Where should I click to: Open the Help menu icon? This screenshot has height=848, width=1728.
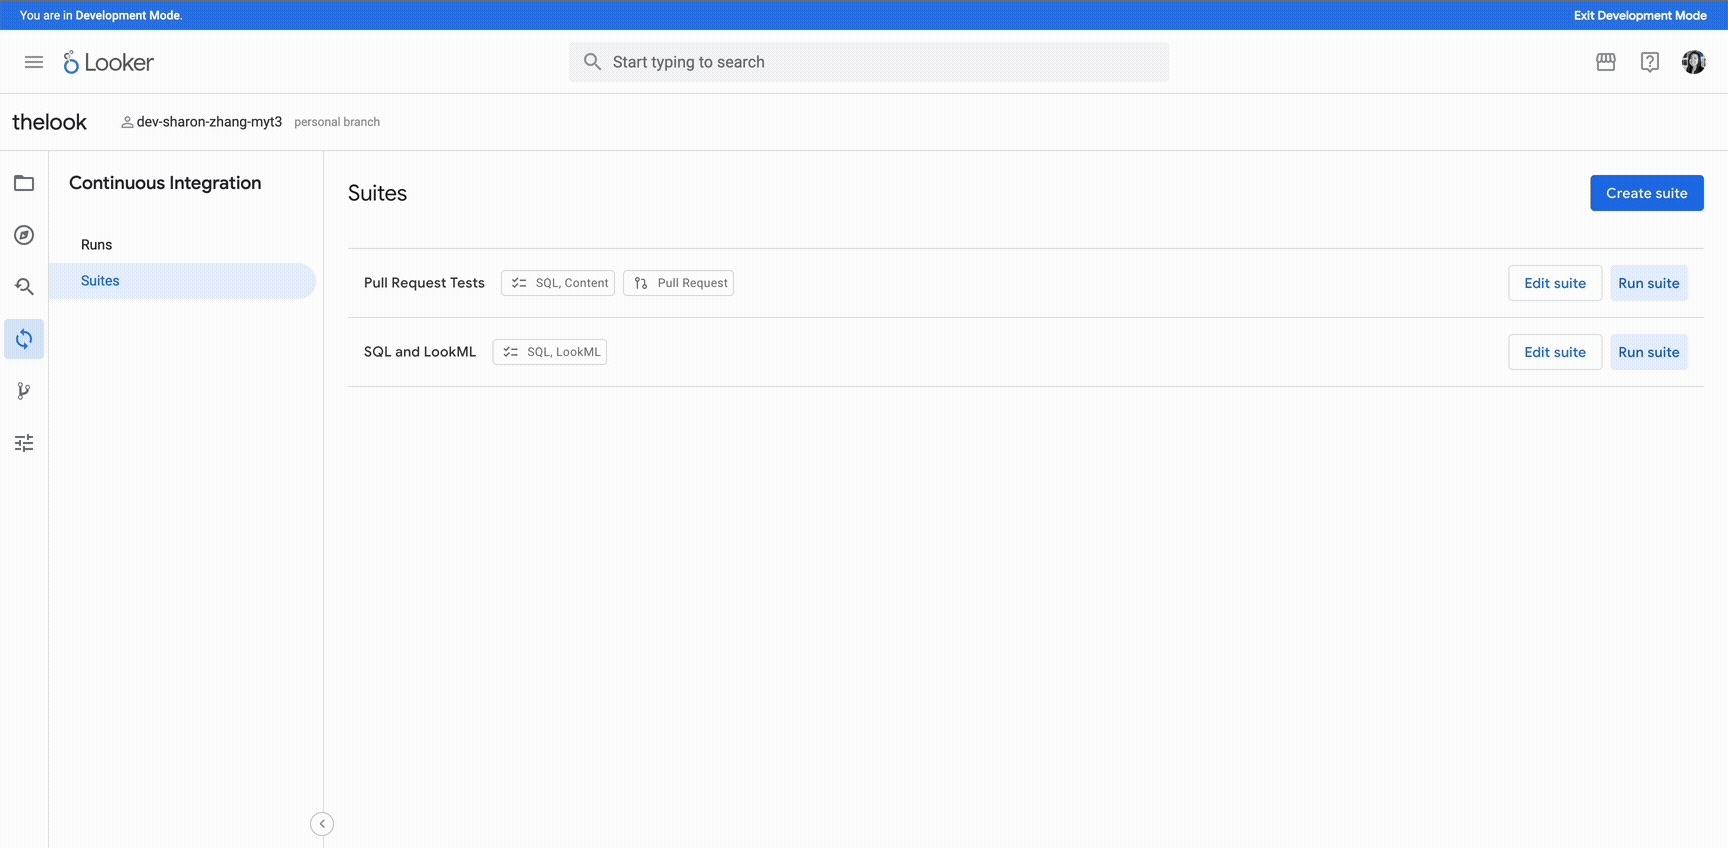coord(1650,62)
